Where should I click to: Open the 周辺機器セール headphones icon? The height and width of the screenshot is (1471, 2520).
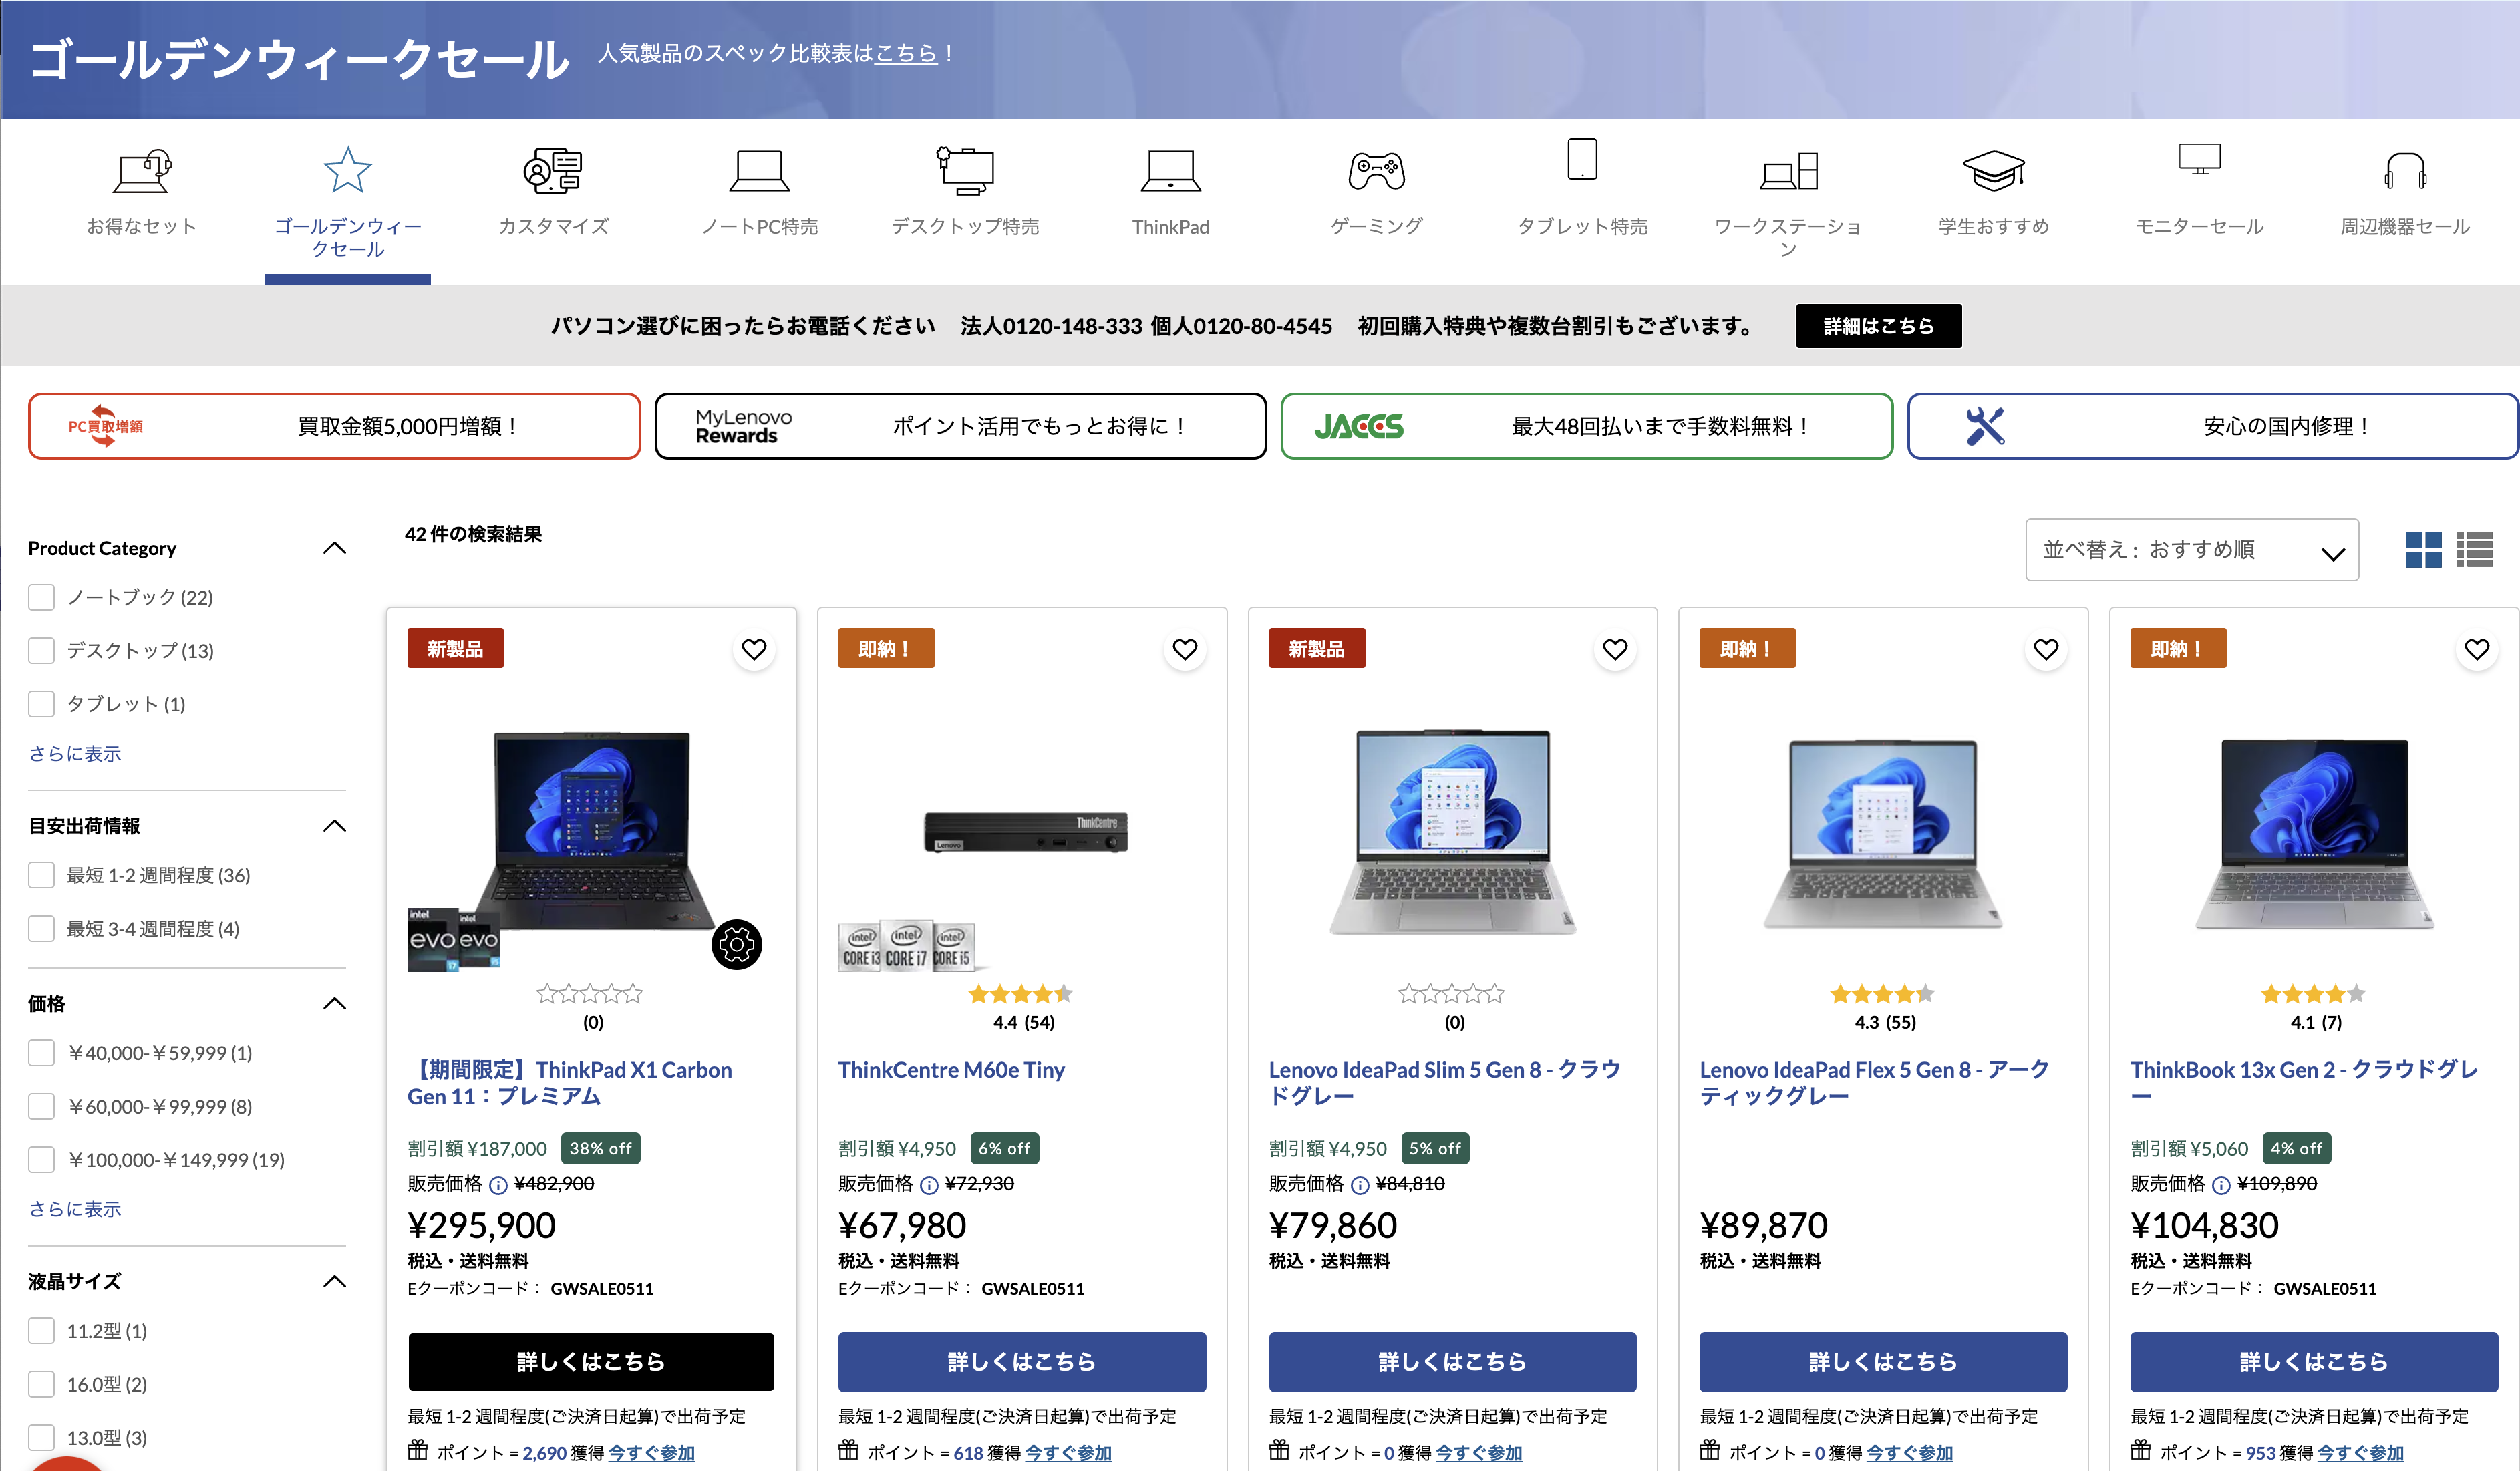point(2405,171)
